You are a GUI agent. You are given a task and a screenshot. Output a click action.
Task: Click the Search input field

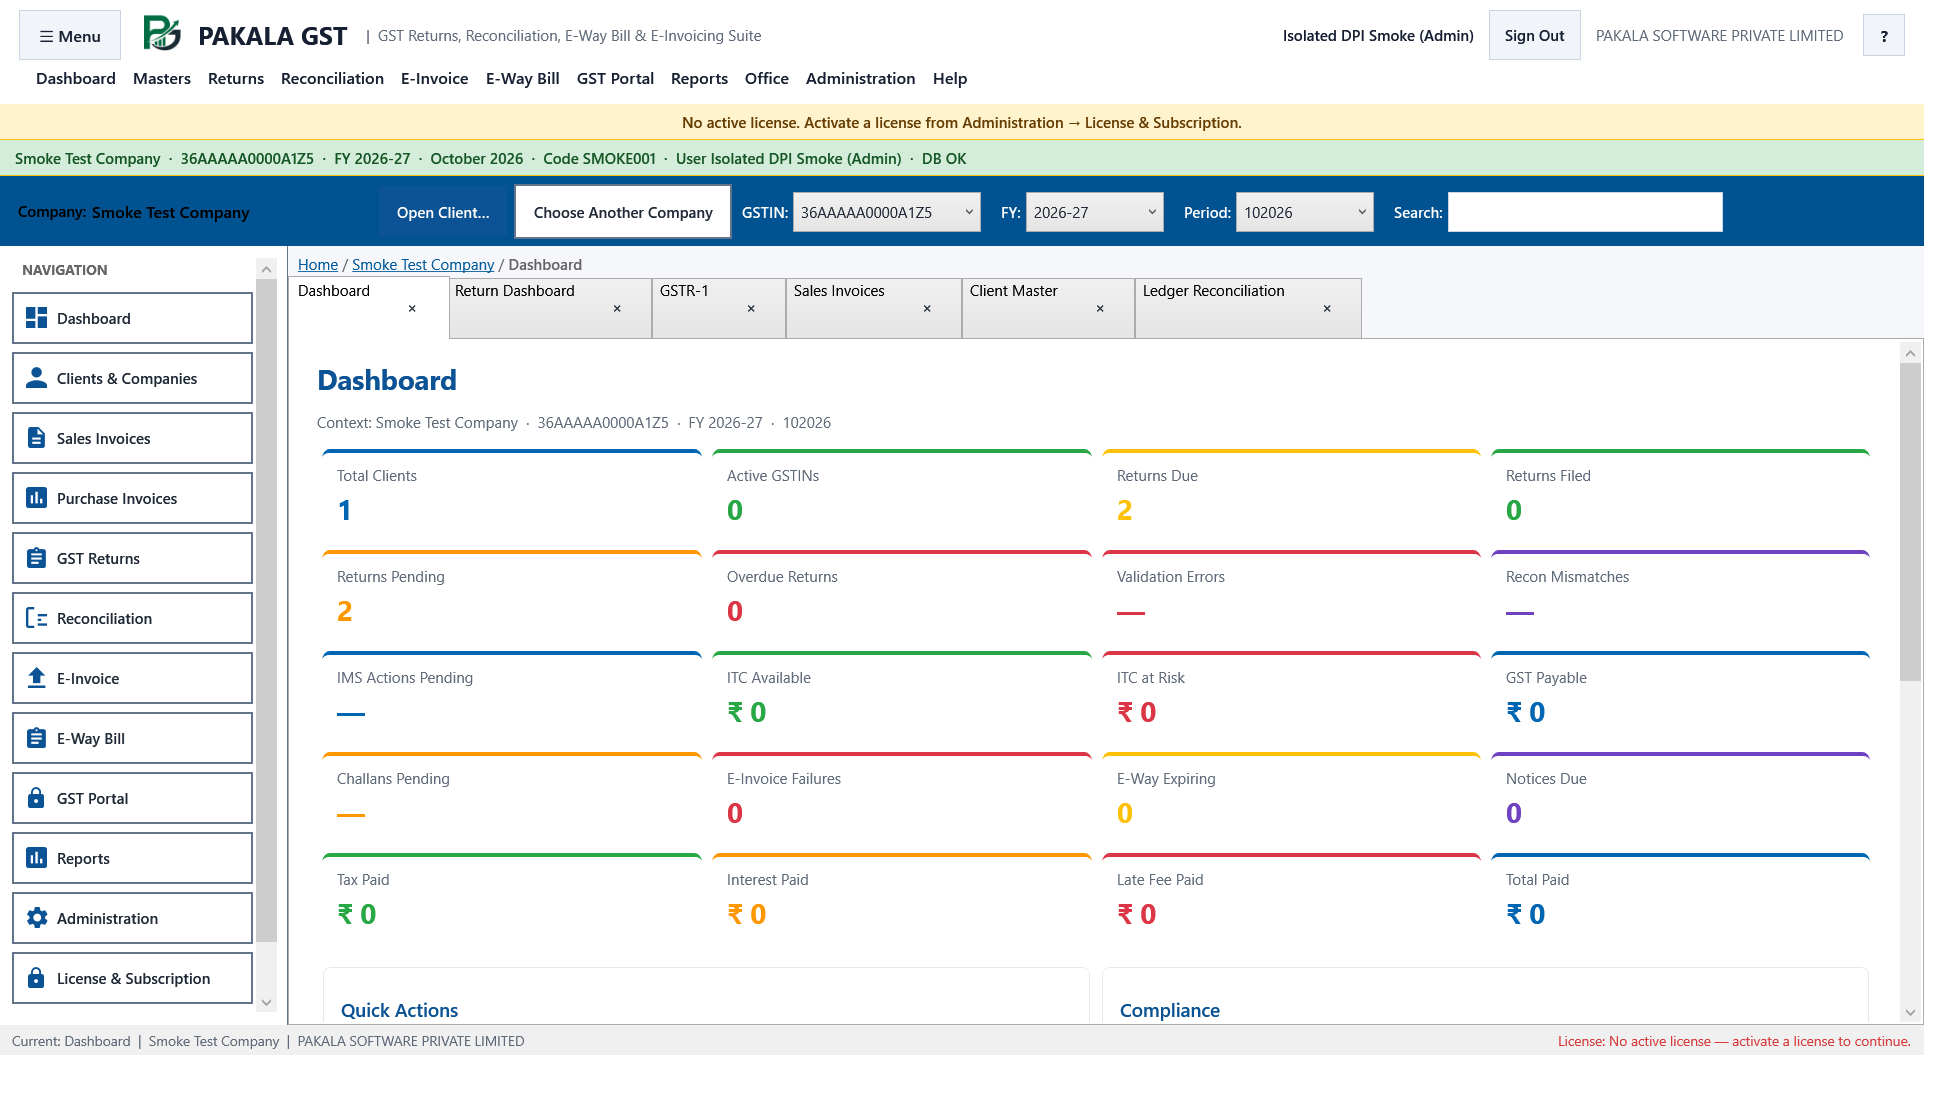1585,212
